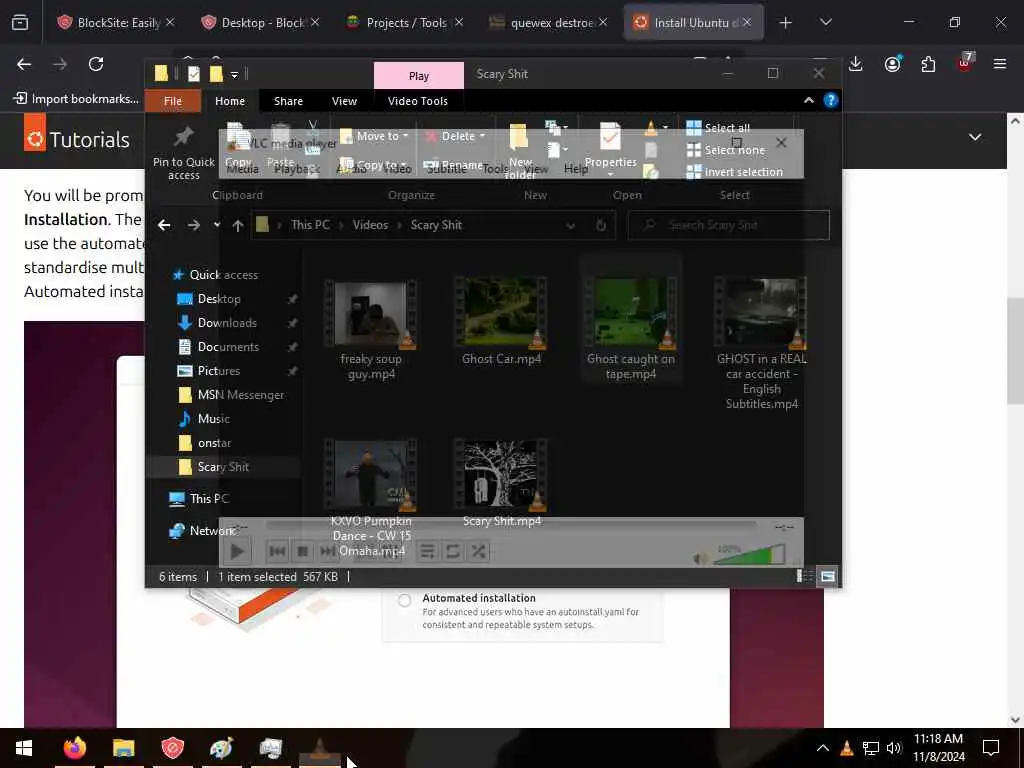
Task: Switch to large icons view toggle
Action: click(x=827, y=576)
